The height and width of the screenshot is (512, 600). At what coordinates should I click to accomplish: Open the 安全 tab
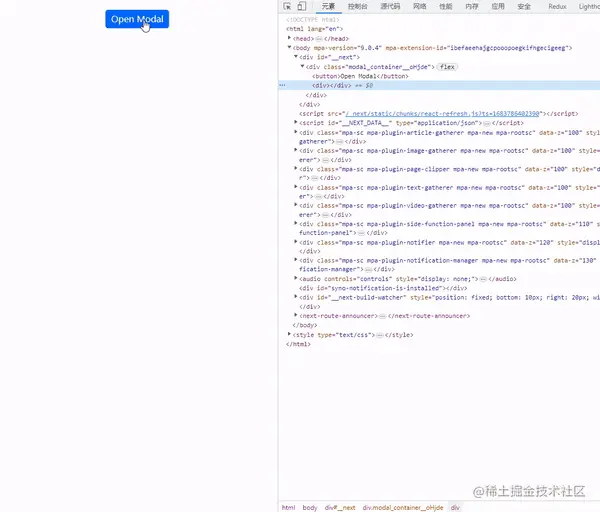pos(524,7)
